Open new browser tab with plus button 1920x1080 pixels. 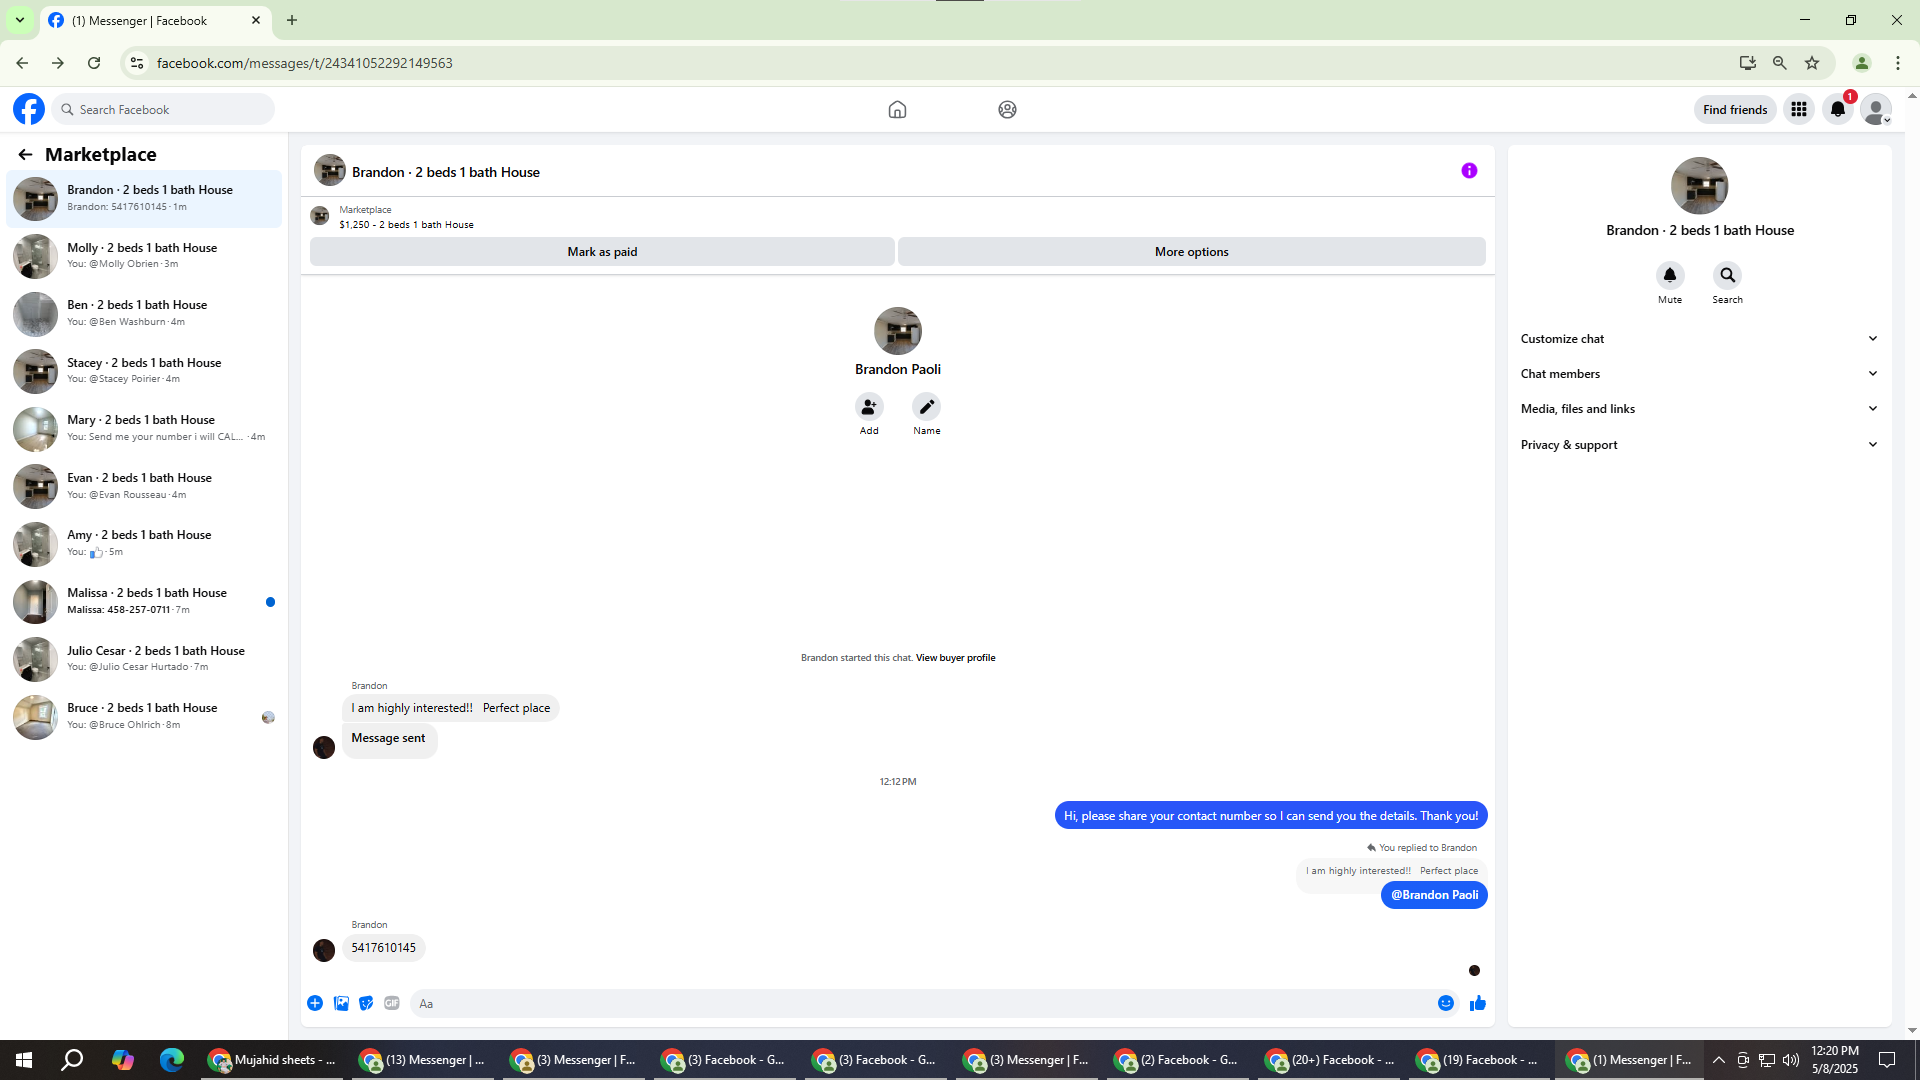coord(292,20)
